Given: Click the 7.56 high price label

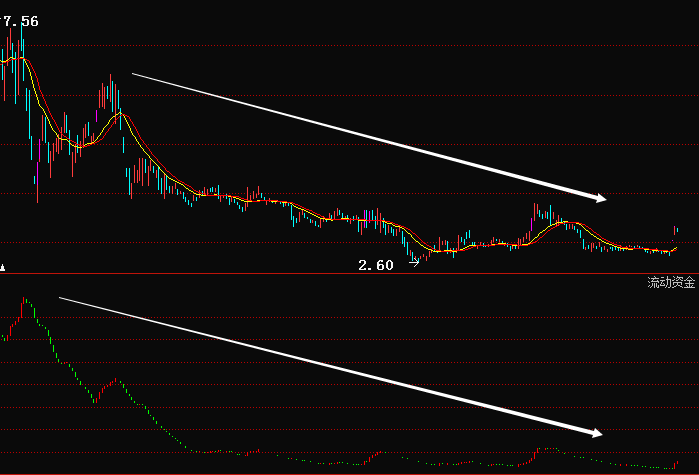Looking at the screenshot, I should point(20,21).
